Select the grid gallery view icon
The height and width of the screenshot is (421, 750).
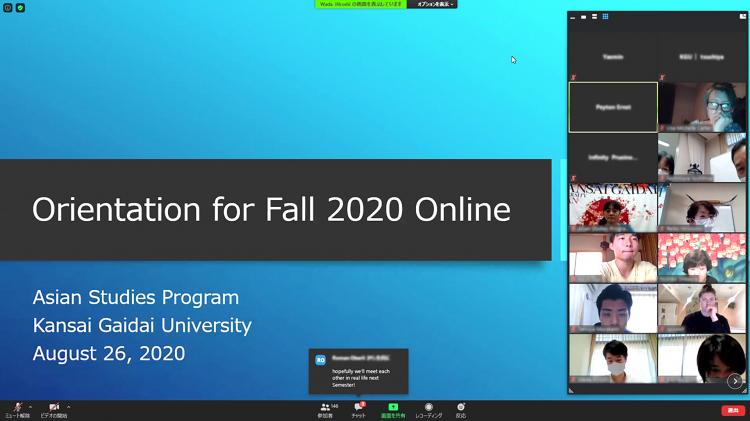[606, 17]
